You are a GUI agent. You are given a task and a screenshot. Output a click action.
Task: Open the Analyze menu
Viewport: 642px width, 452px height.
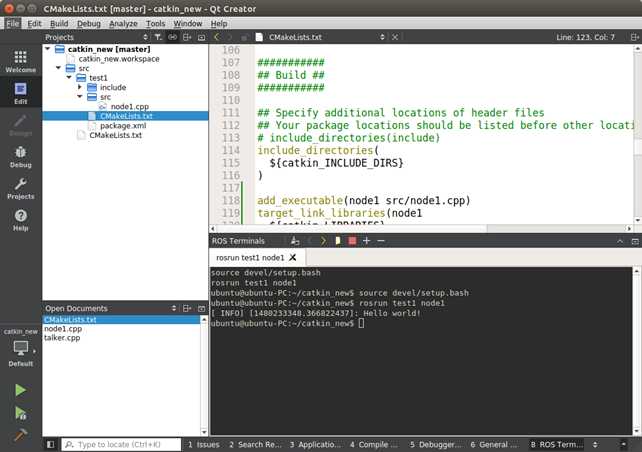(123, 23)
